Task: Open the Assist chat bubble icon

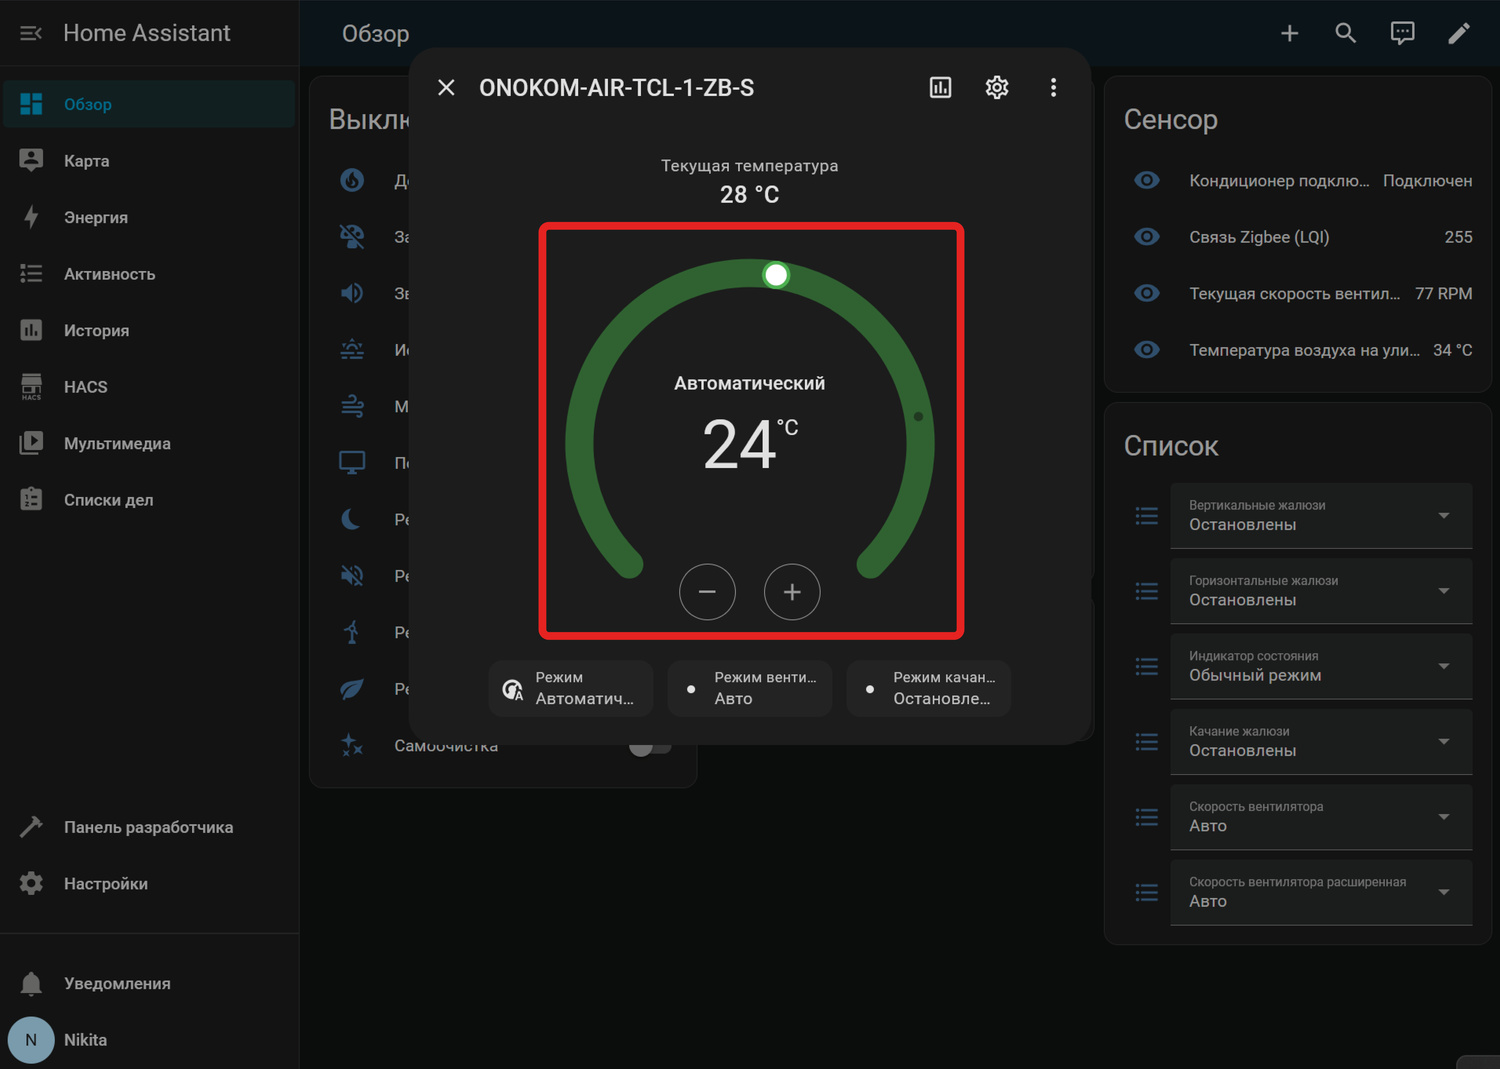Action: point(1402,33)
